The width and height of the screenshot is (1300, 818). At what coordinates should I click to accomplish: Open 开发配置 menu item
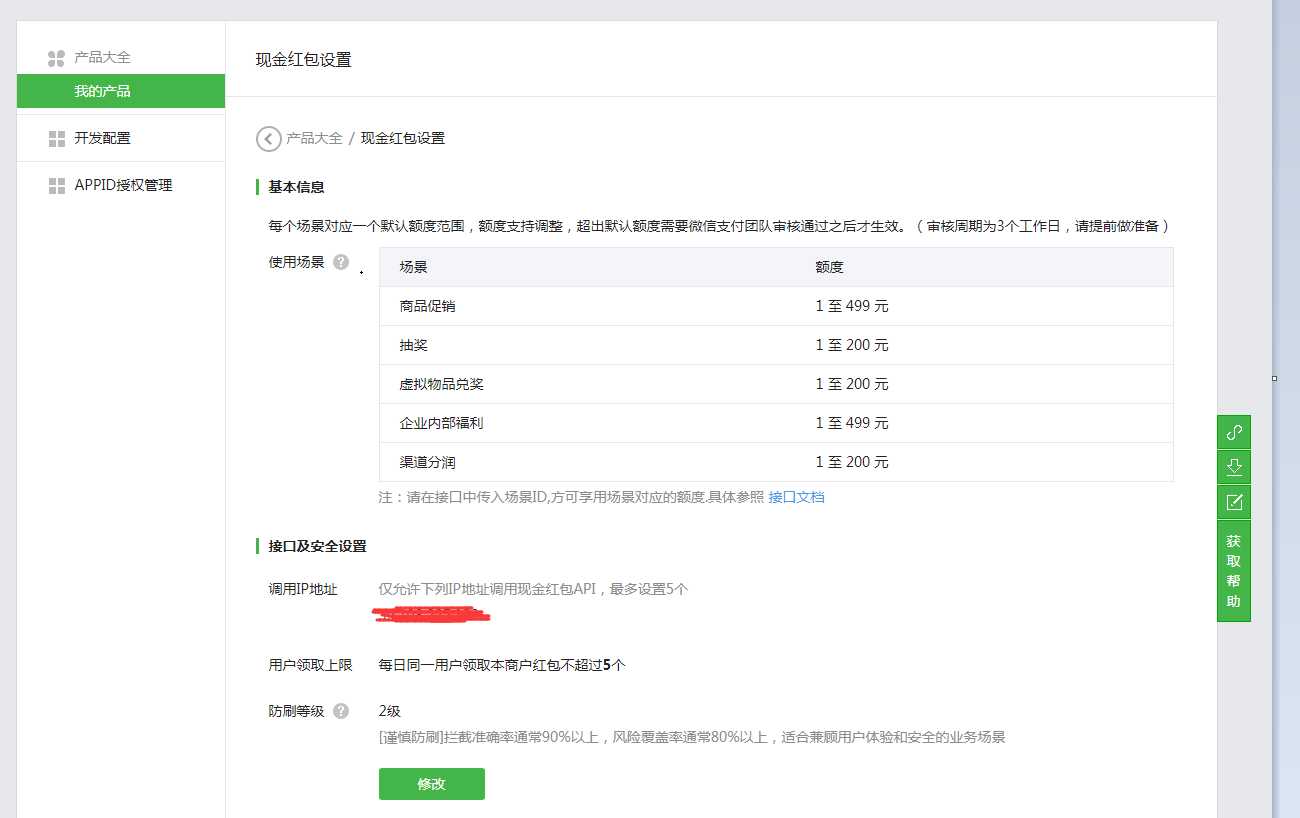pyautogui.click(x=102, y=138)
